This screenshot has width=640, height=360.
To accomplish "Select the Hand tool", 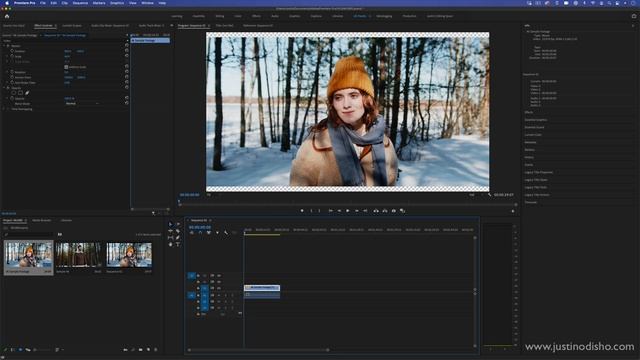I will click(171, 244).
